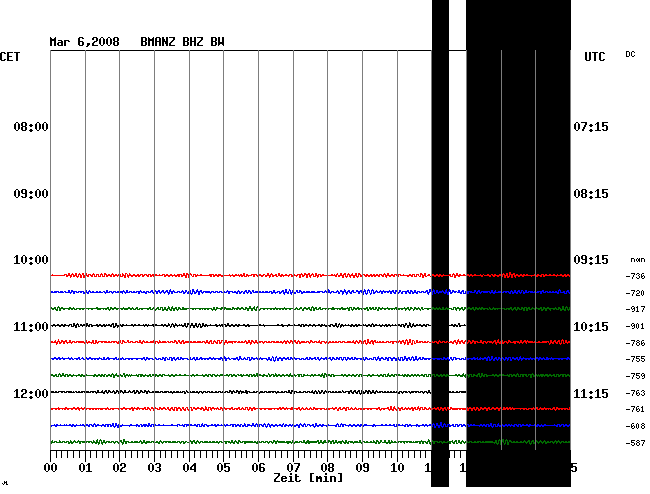Select the CET time label '09:00'
Screen dimensions: 650x494
(x=31, y=194)
